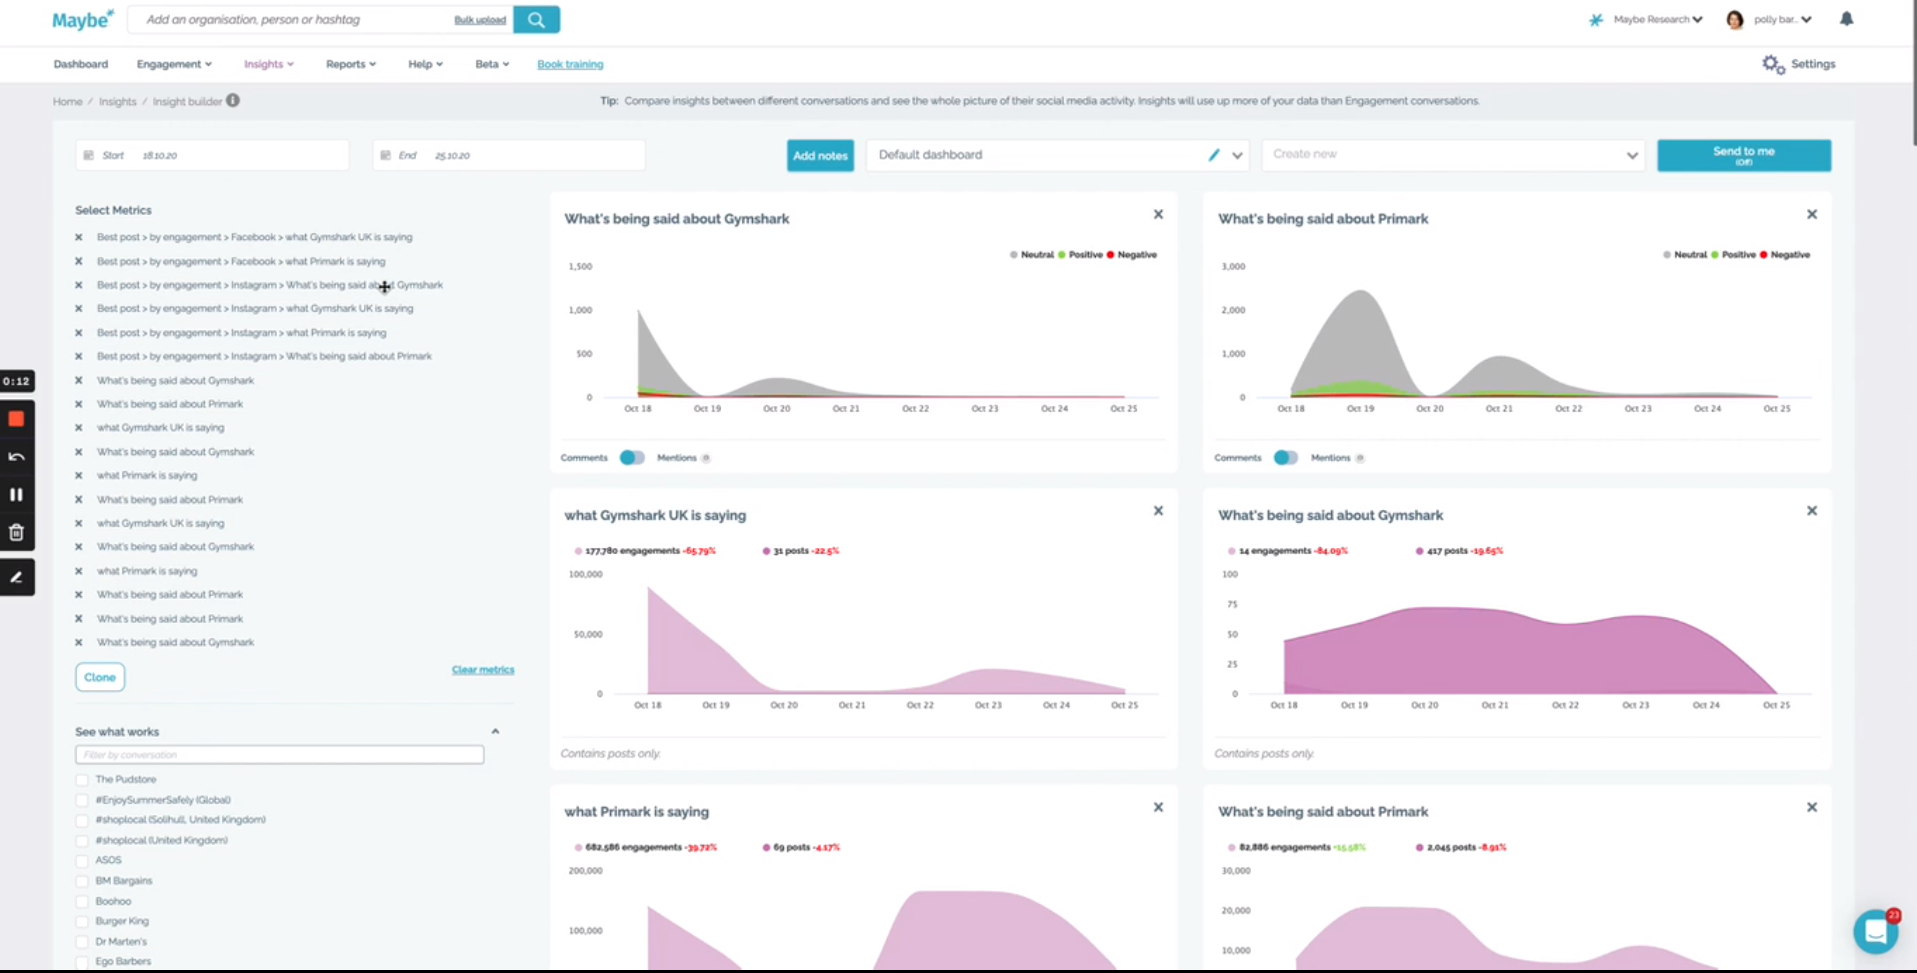Open the Insights menu
1917x973 pixels.
click(x=268, y=64)
